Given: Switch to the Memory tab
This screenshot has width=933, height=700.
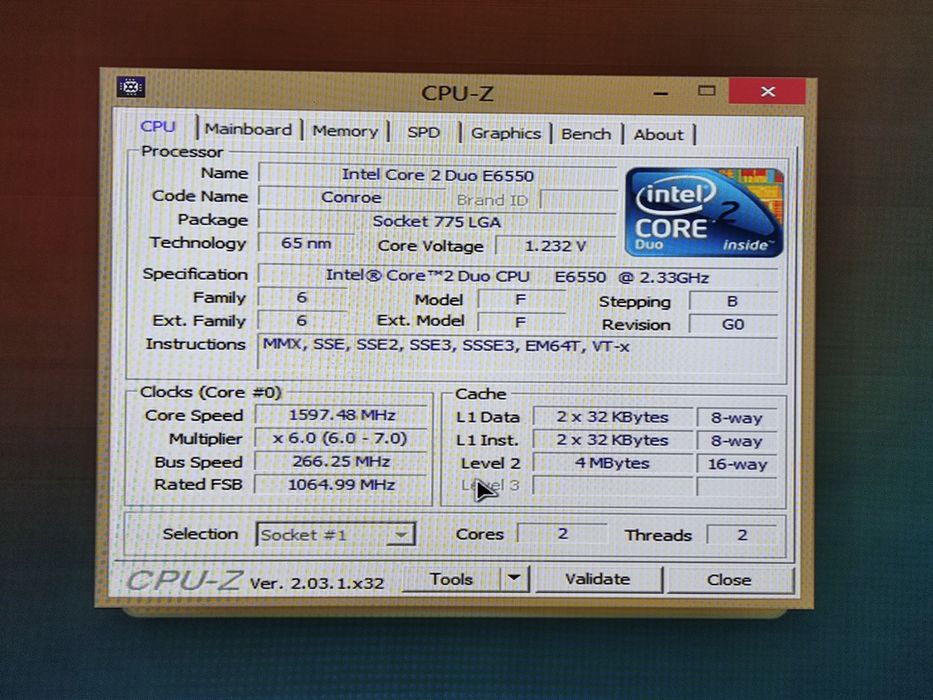Looking at the screenshot, I should pyautogui.click(x=345, y=131).
